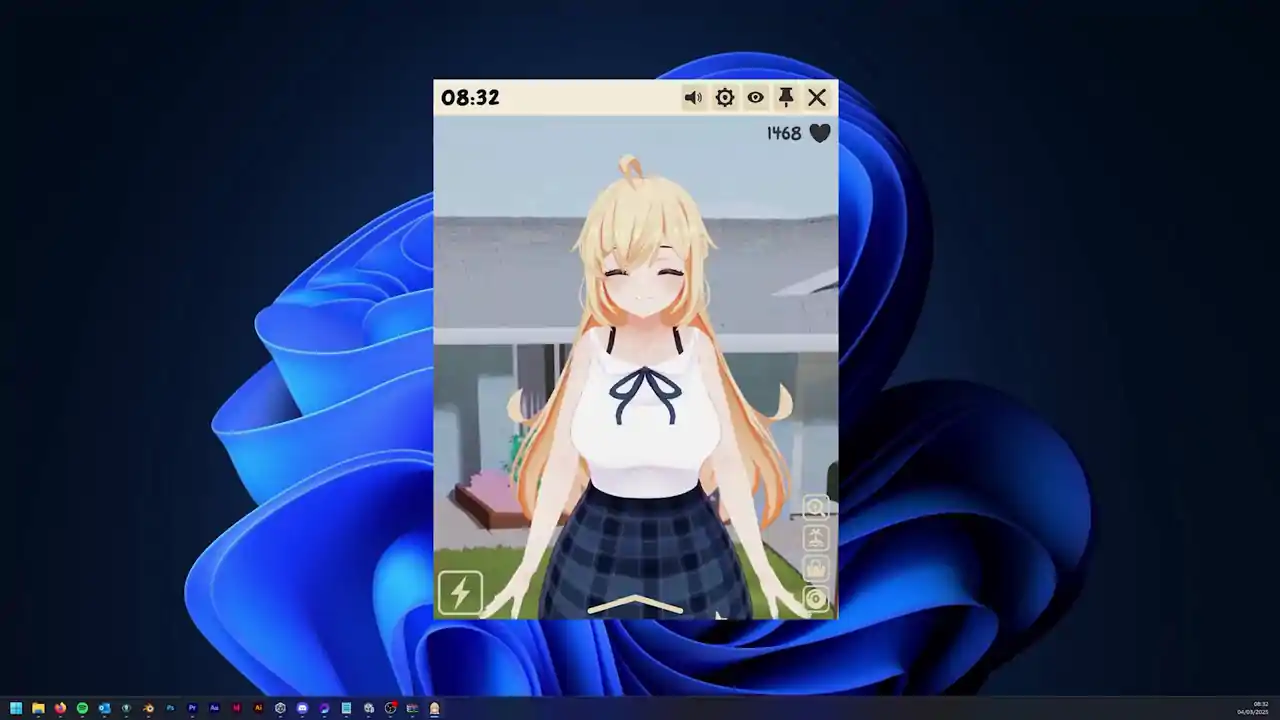The width and height of the screenshot is (1280, 720).
Task: Open Premiere Pro from the taskbar
Action: [x=192, y=708]
